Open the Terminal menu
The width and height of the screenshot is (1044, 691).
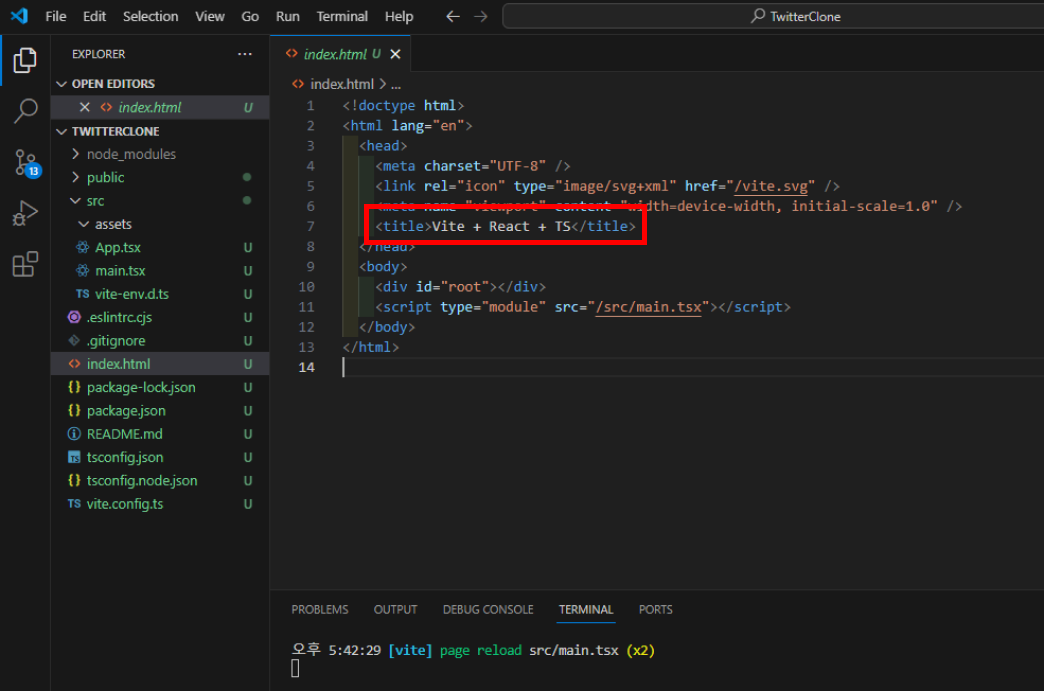coord(342,16)
